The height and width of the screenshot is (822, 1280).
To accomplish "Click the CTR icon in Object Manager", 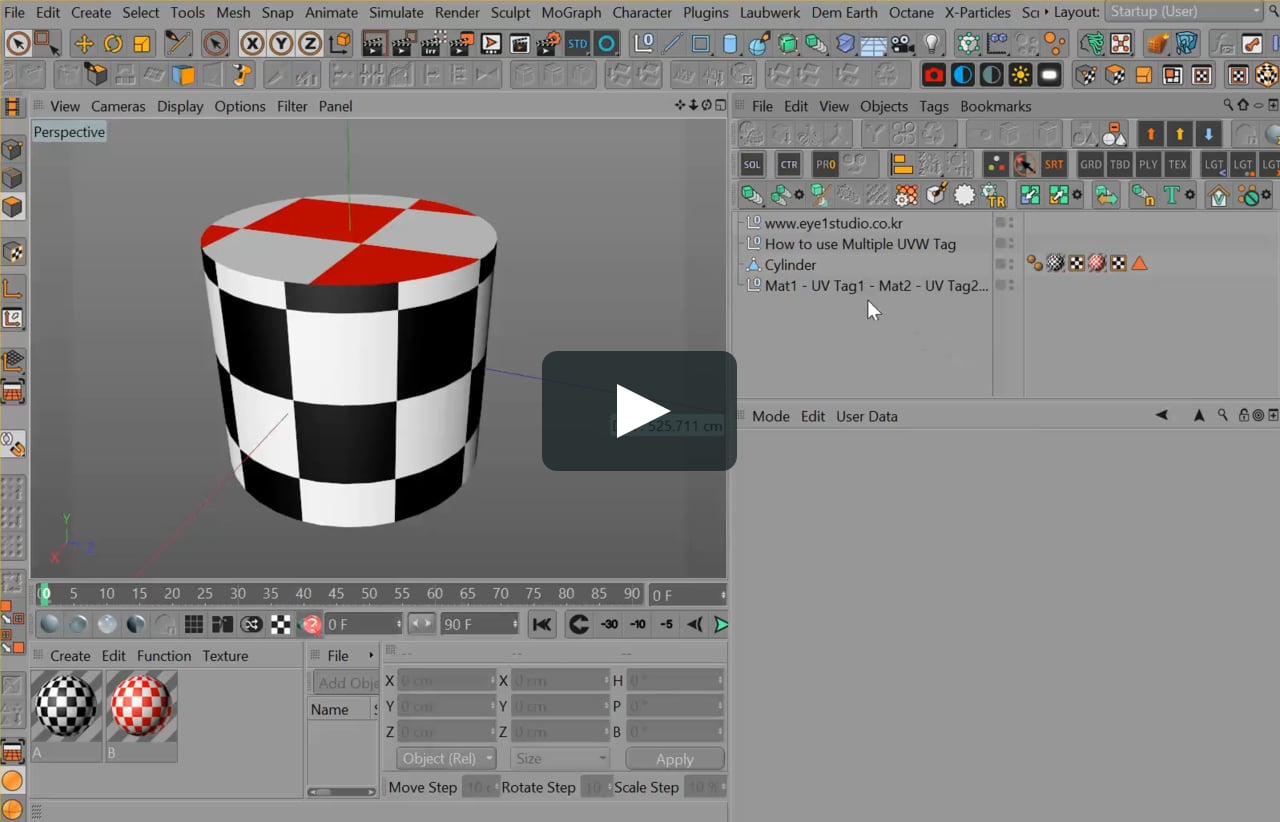I will (x=789, y=165).
